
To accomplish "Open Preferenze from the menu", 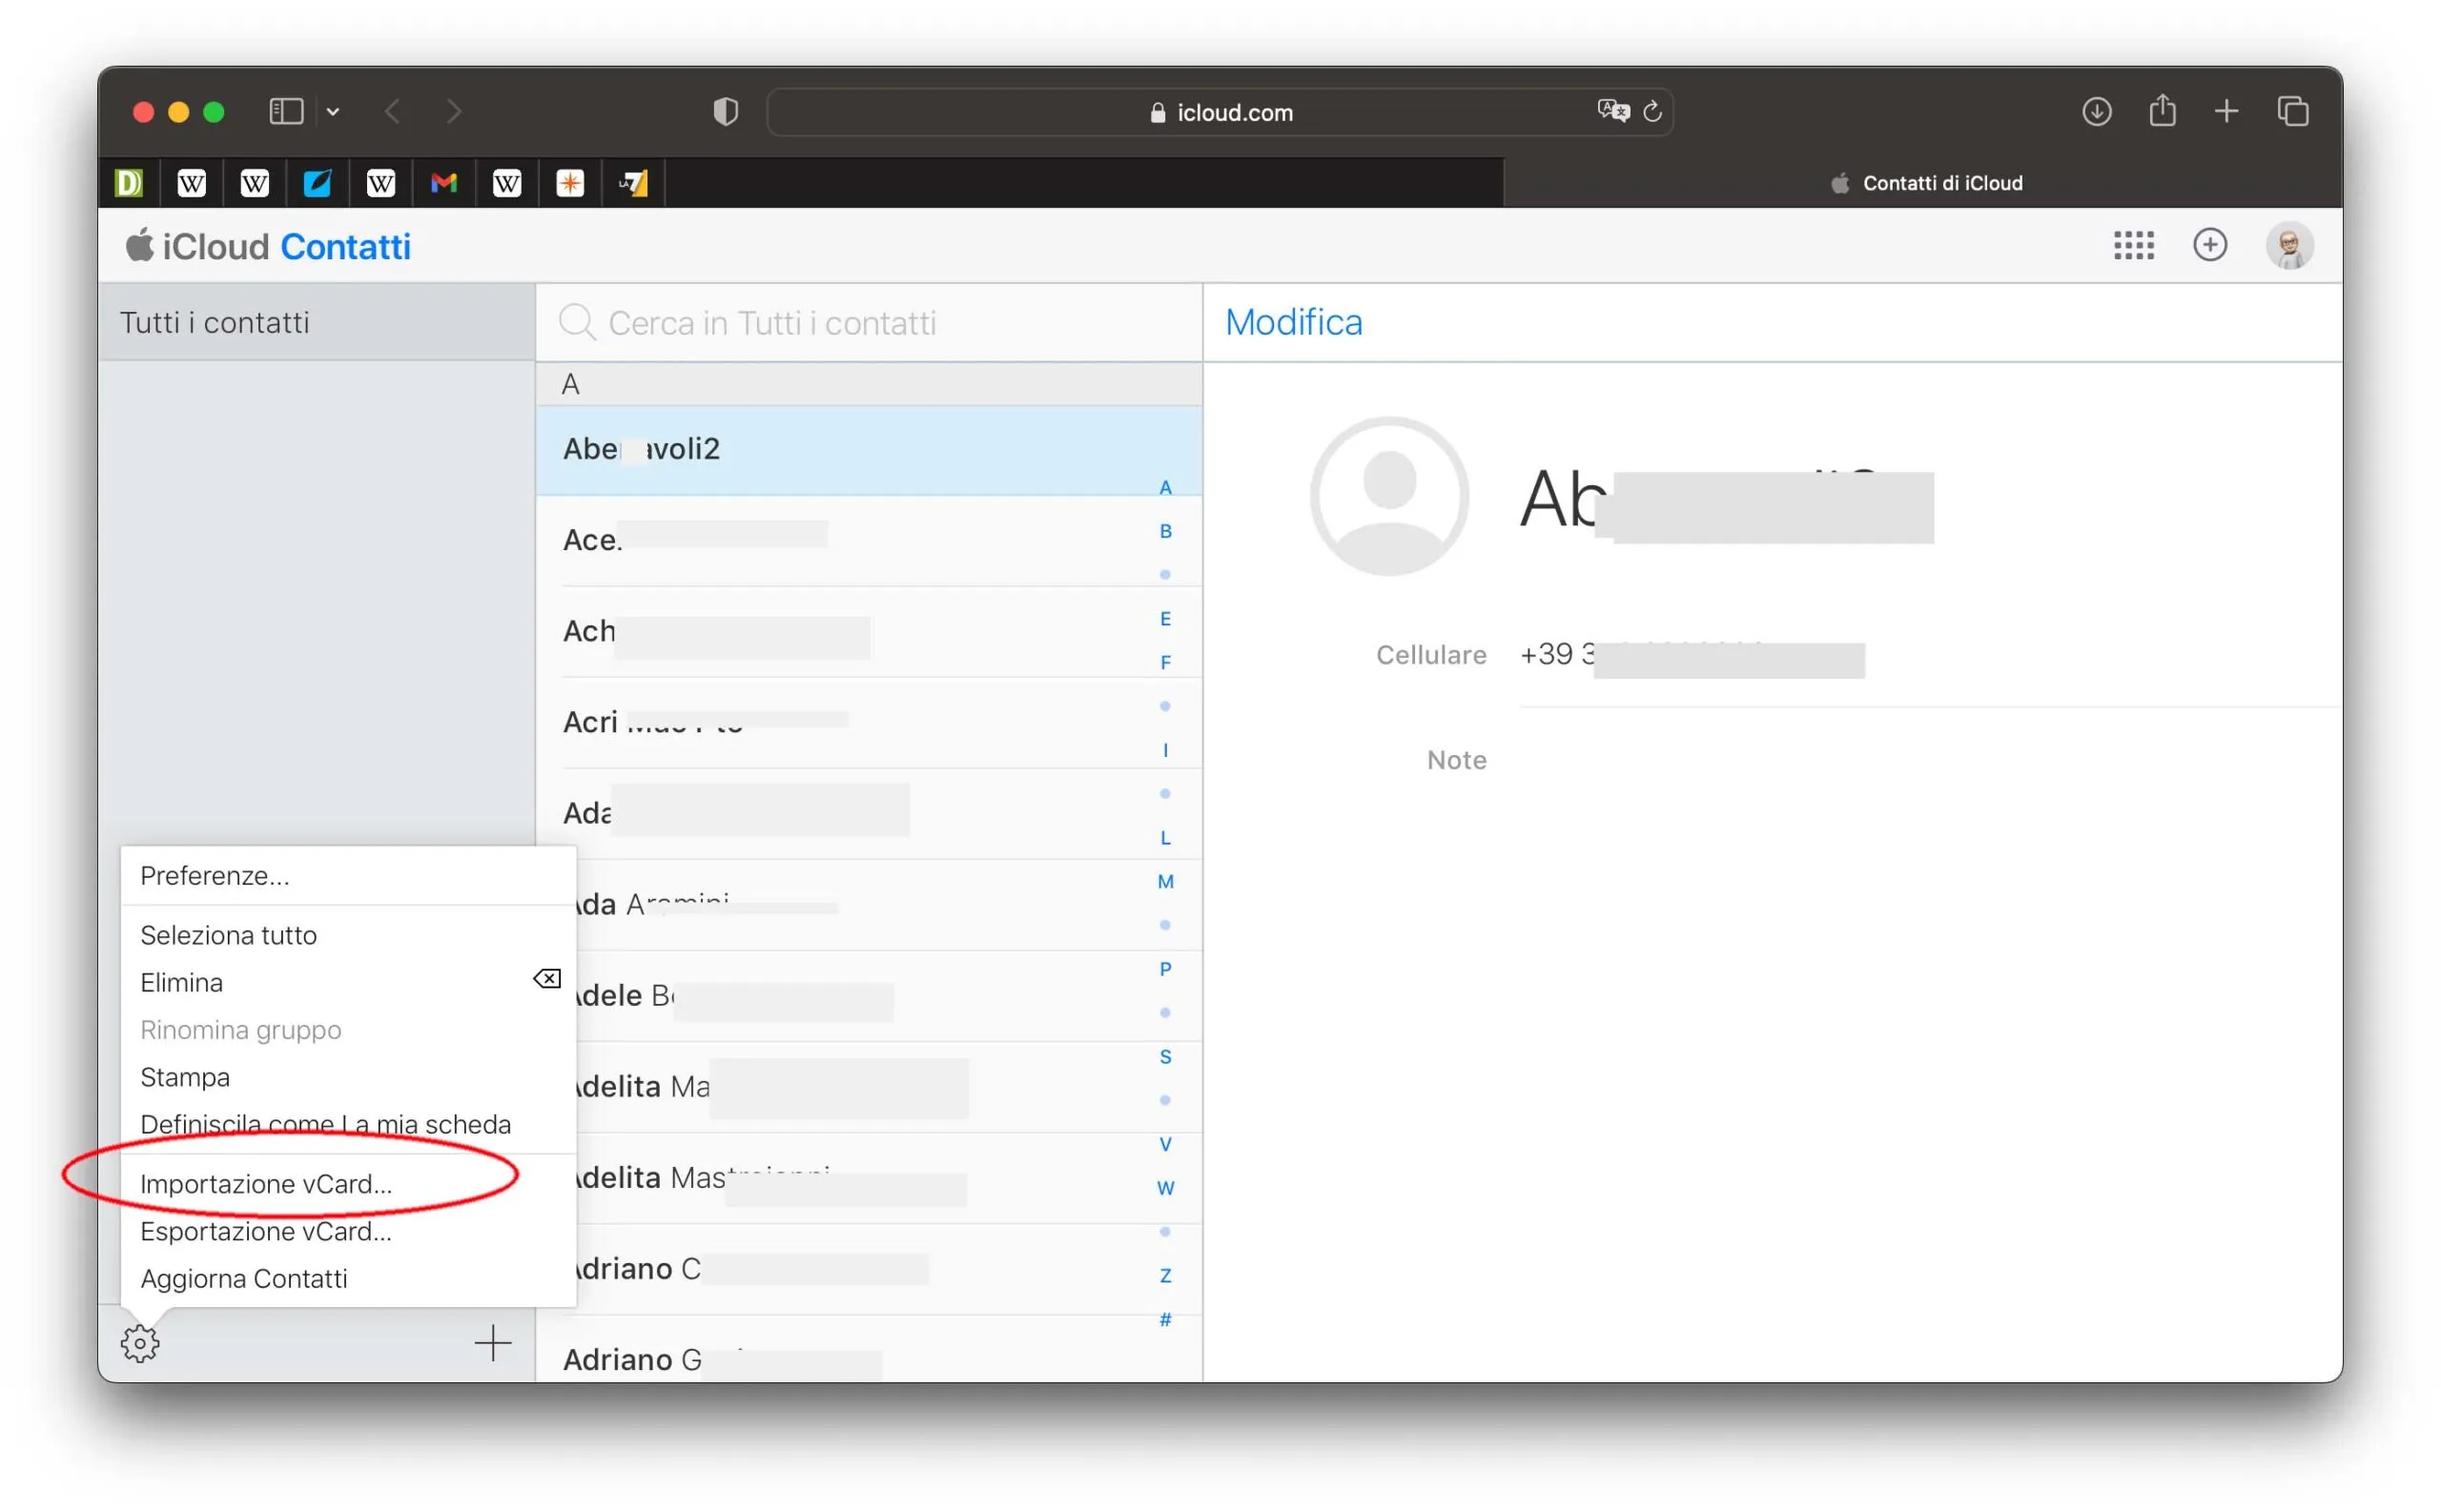I will click(215, 875).
